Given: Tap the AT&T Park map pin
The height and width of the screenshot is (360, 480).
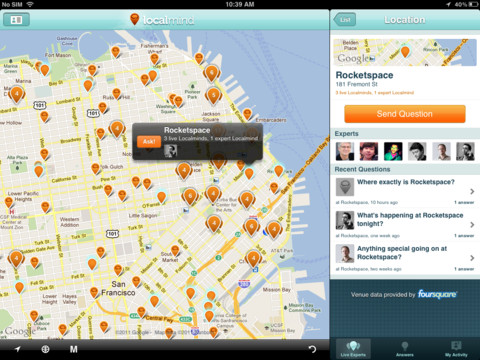Looking at the screenshot, I should pos(253,259).
